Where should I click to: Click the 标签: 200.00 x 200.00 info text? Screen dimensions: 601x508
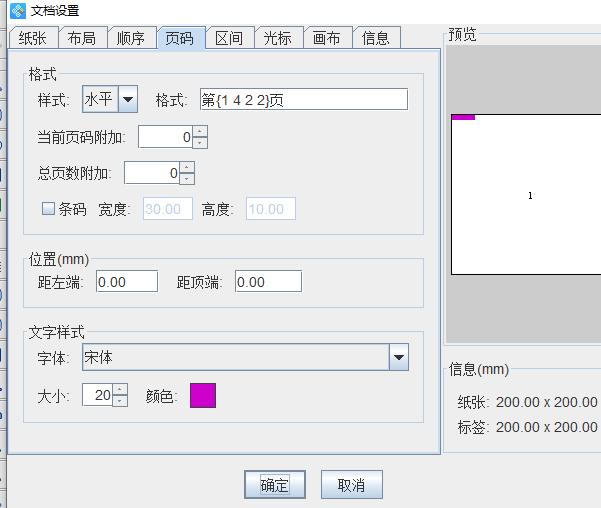pos(527,427)
